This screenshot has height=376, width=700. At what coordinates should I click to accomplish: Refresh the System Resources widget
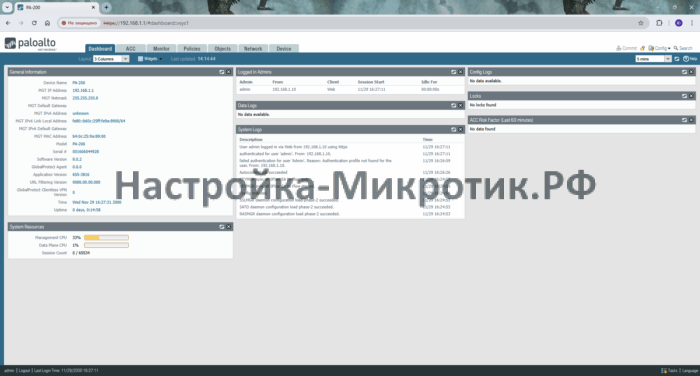[222, 227]
